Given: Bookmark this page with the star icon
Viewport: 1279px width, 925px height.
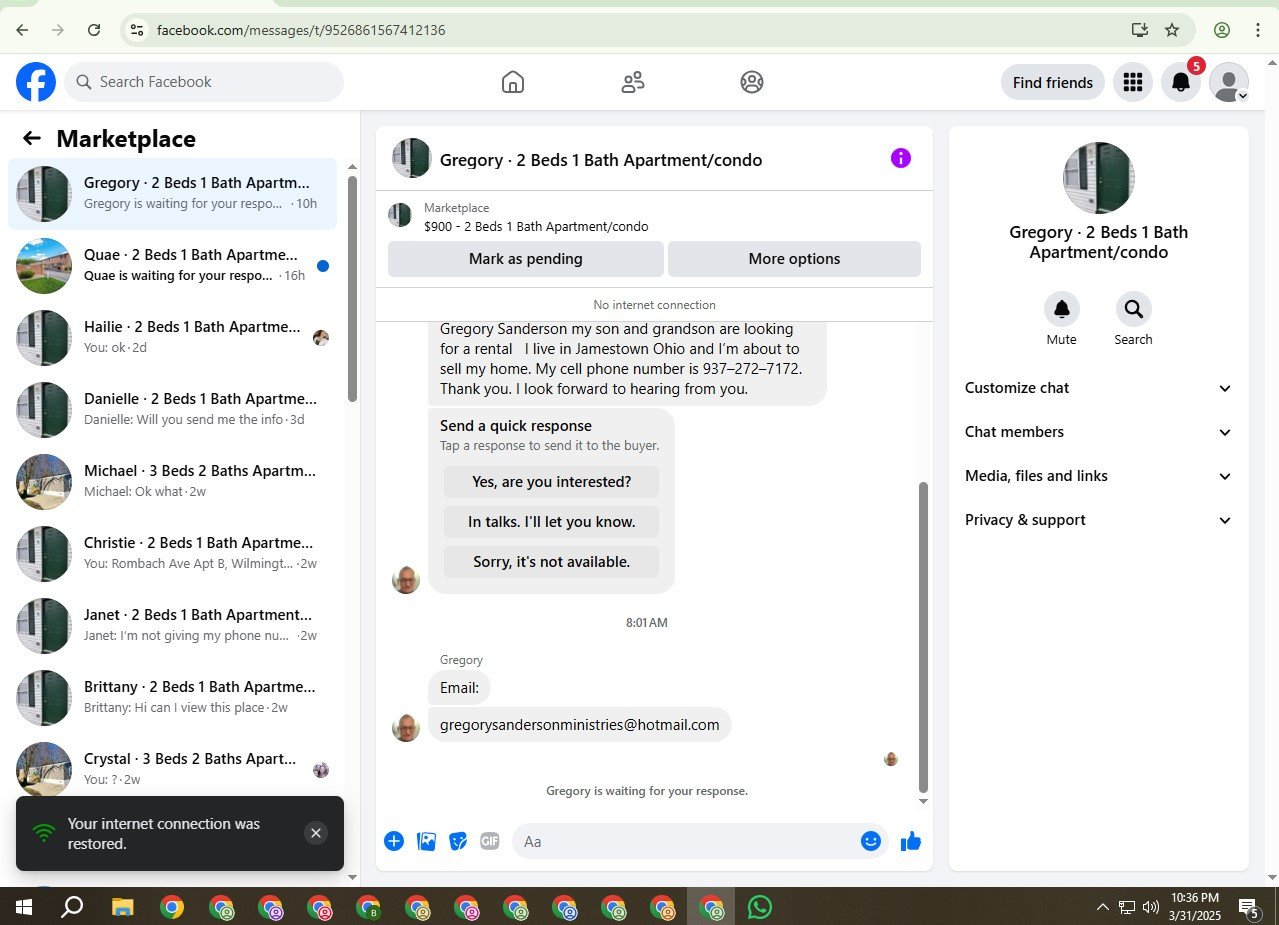Looking at the screenshot, I should tap(1172, 30).
